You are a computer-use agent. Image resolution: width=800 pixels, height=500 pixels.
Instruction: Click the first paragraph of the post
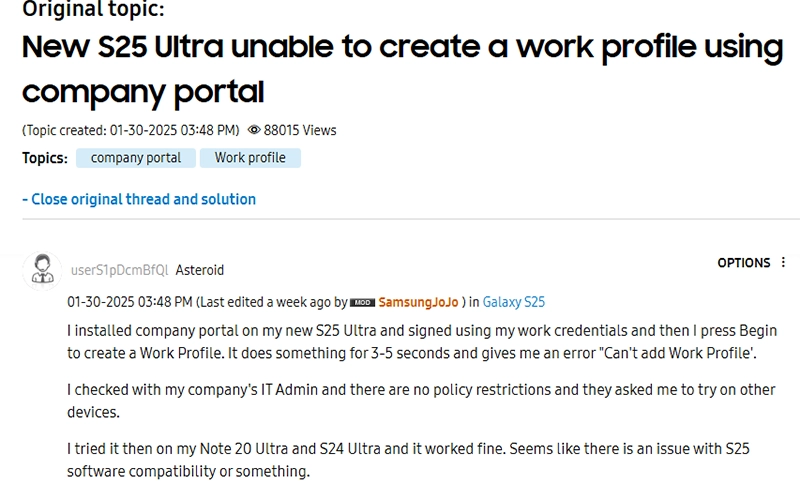point(422,342)
